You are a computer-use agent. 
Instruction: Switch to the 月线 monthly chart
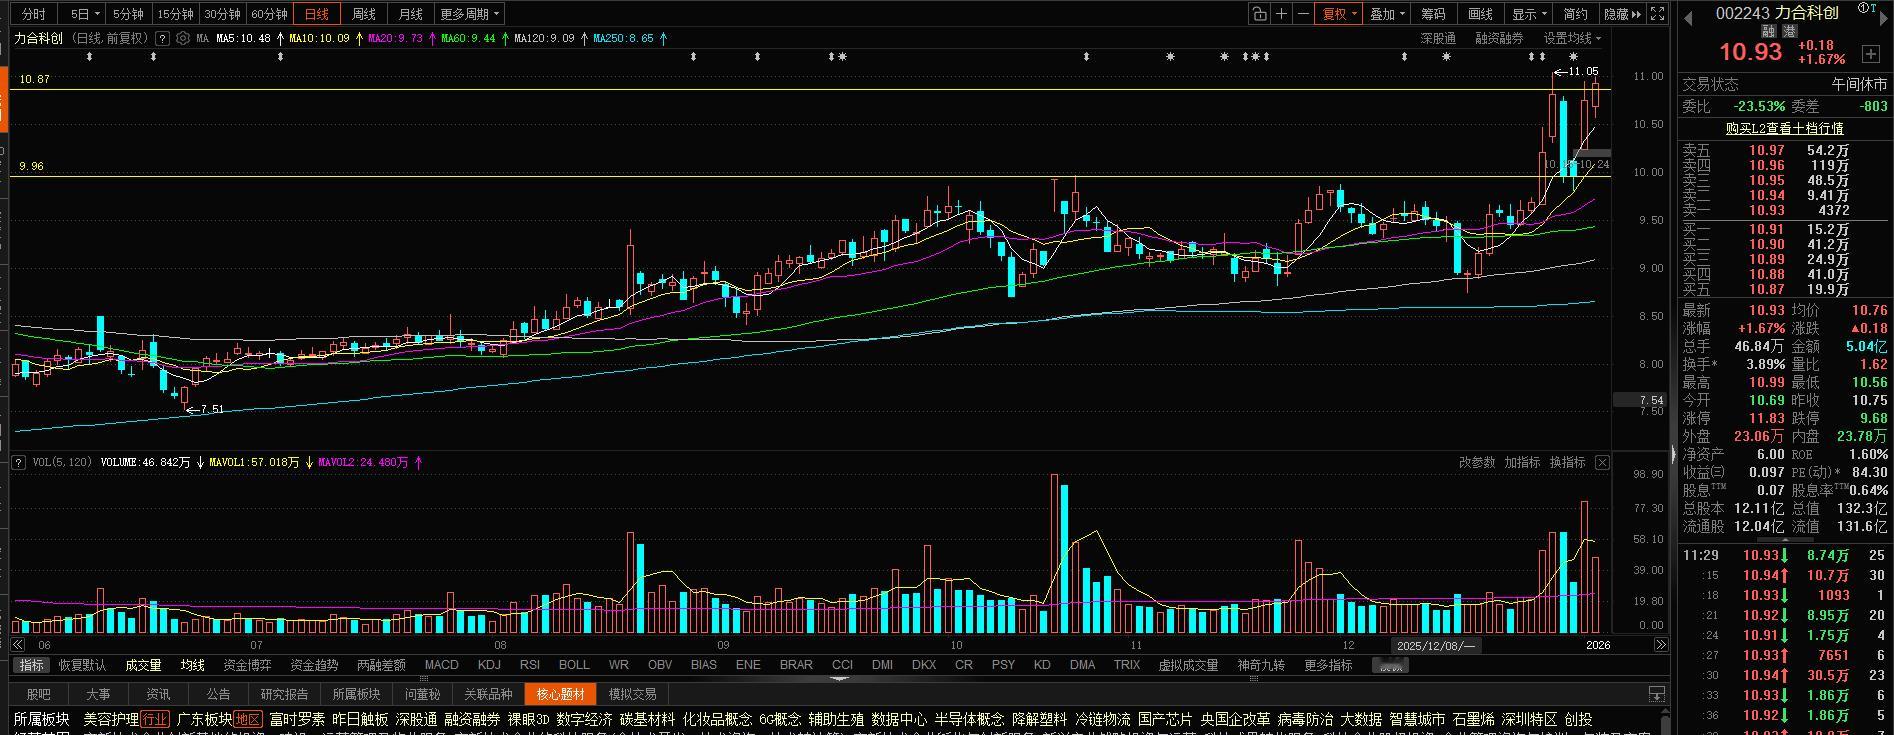point(410,14)
